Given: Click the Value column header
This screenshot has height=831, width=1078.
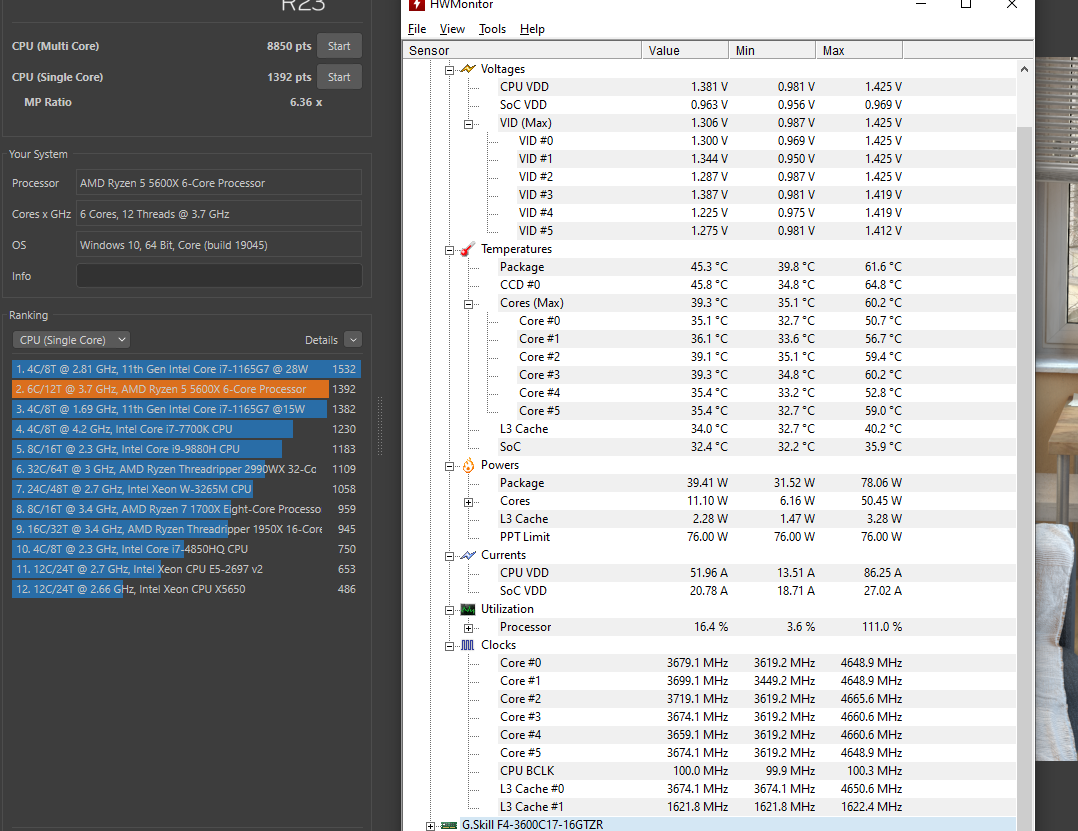Looking at the screenshot, I should pyautogui.click(x=685, y=50).
